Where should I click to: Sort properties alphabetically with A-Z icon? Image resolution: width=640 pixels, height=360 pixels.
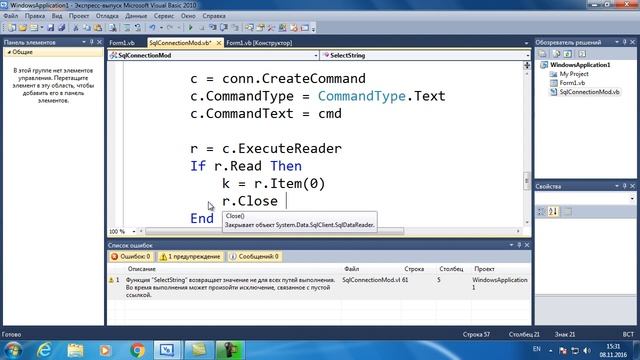pyautogui.click(x=553, y=211)
